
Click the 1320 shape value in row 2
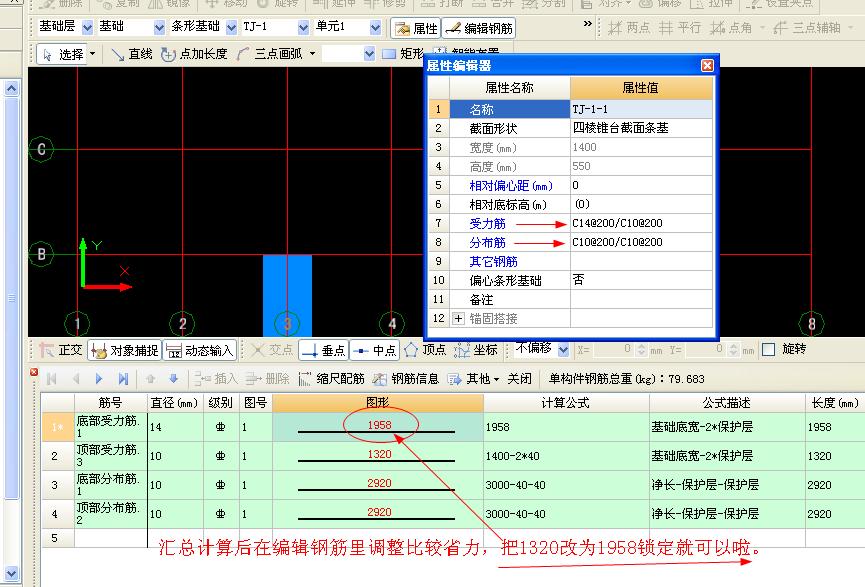[x=380, y=454]
